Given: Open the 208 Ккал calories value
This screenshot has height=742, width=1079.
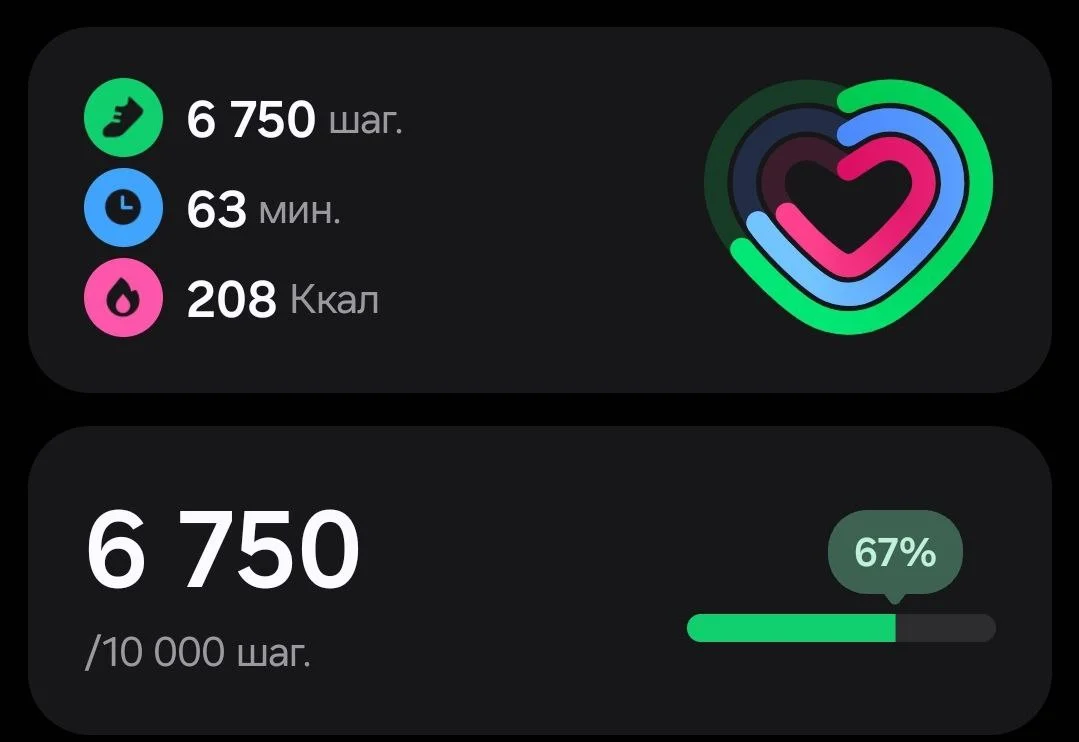Looking at the screenshot, I should pyautogui.click(x=231, y=299).
